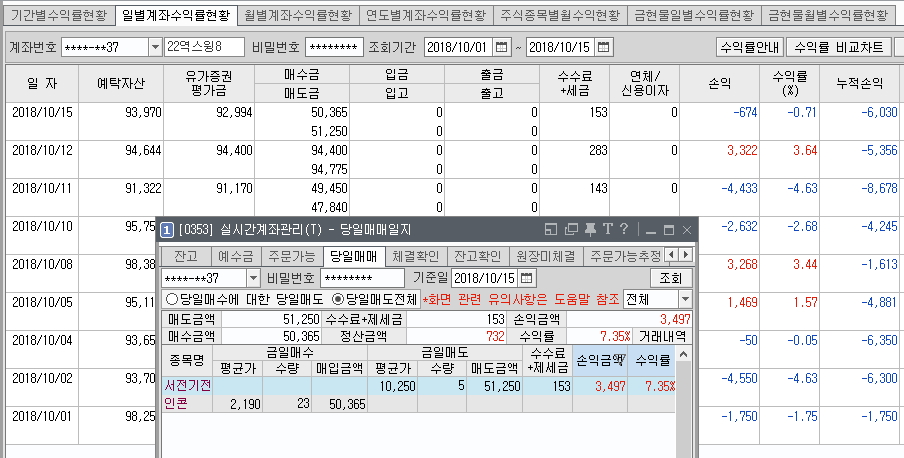Click the 수익률안내 button

point(749,47)
